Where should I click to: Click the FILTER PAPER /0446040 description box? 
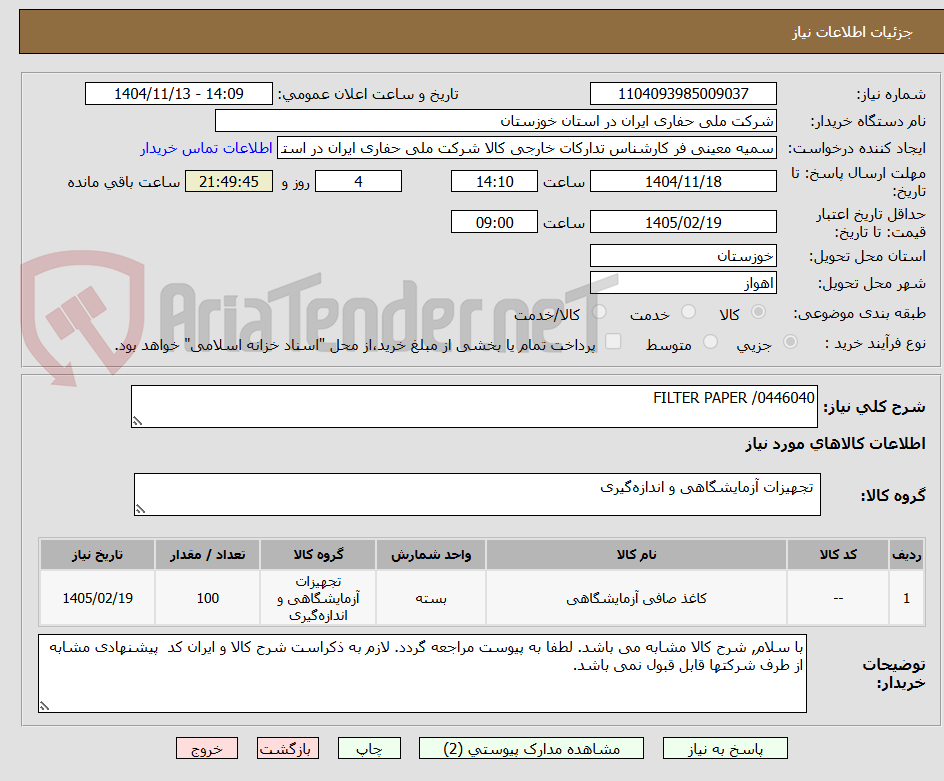point(474,406)
